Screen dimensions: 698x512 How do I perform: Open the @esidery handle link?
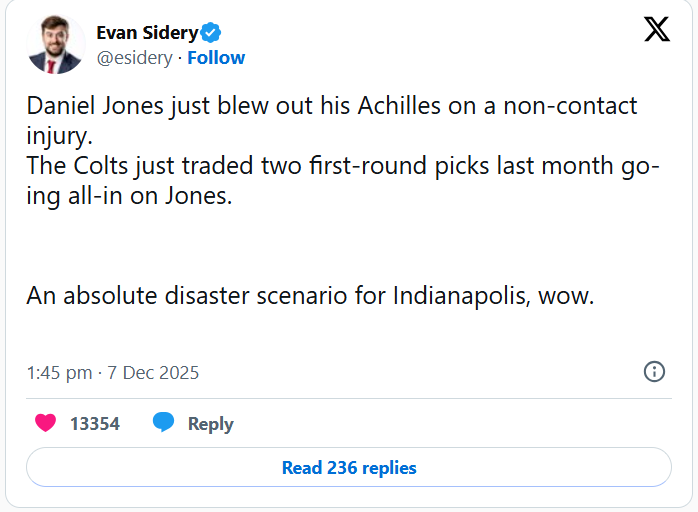pyautogui.click(x=134, y=58)
